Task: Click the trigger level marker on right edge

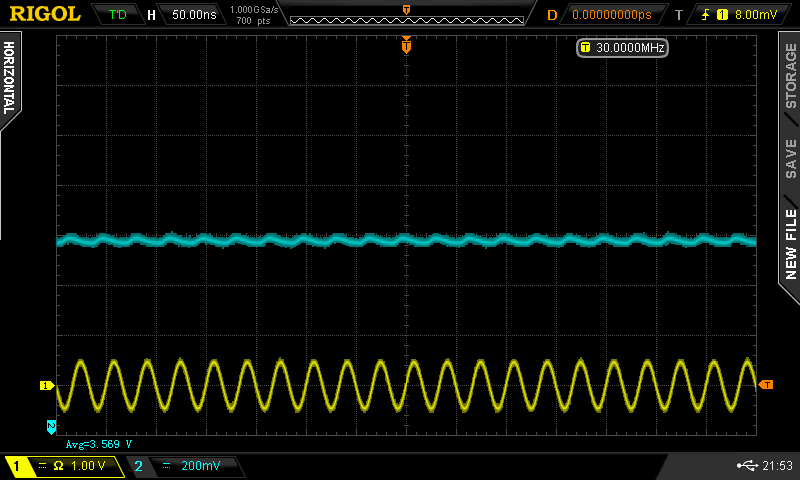Action: [766, 385]
